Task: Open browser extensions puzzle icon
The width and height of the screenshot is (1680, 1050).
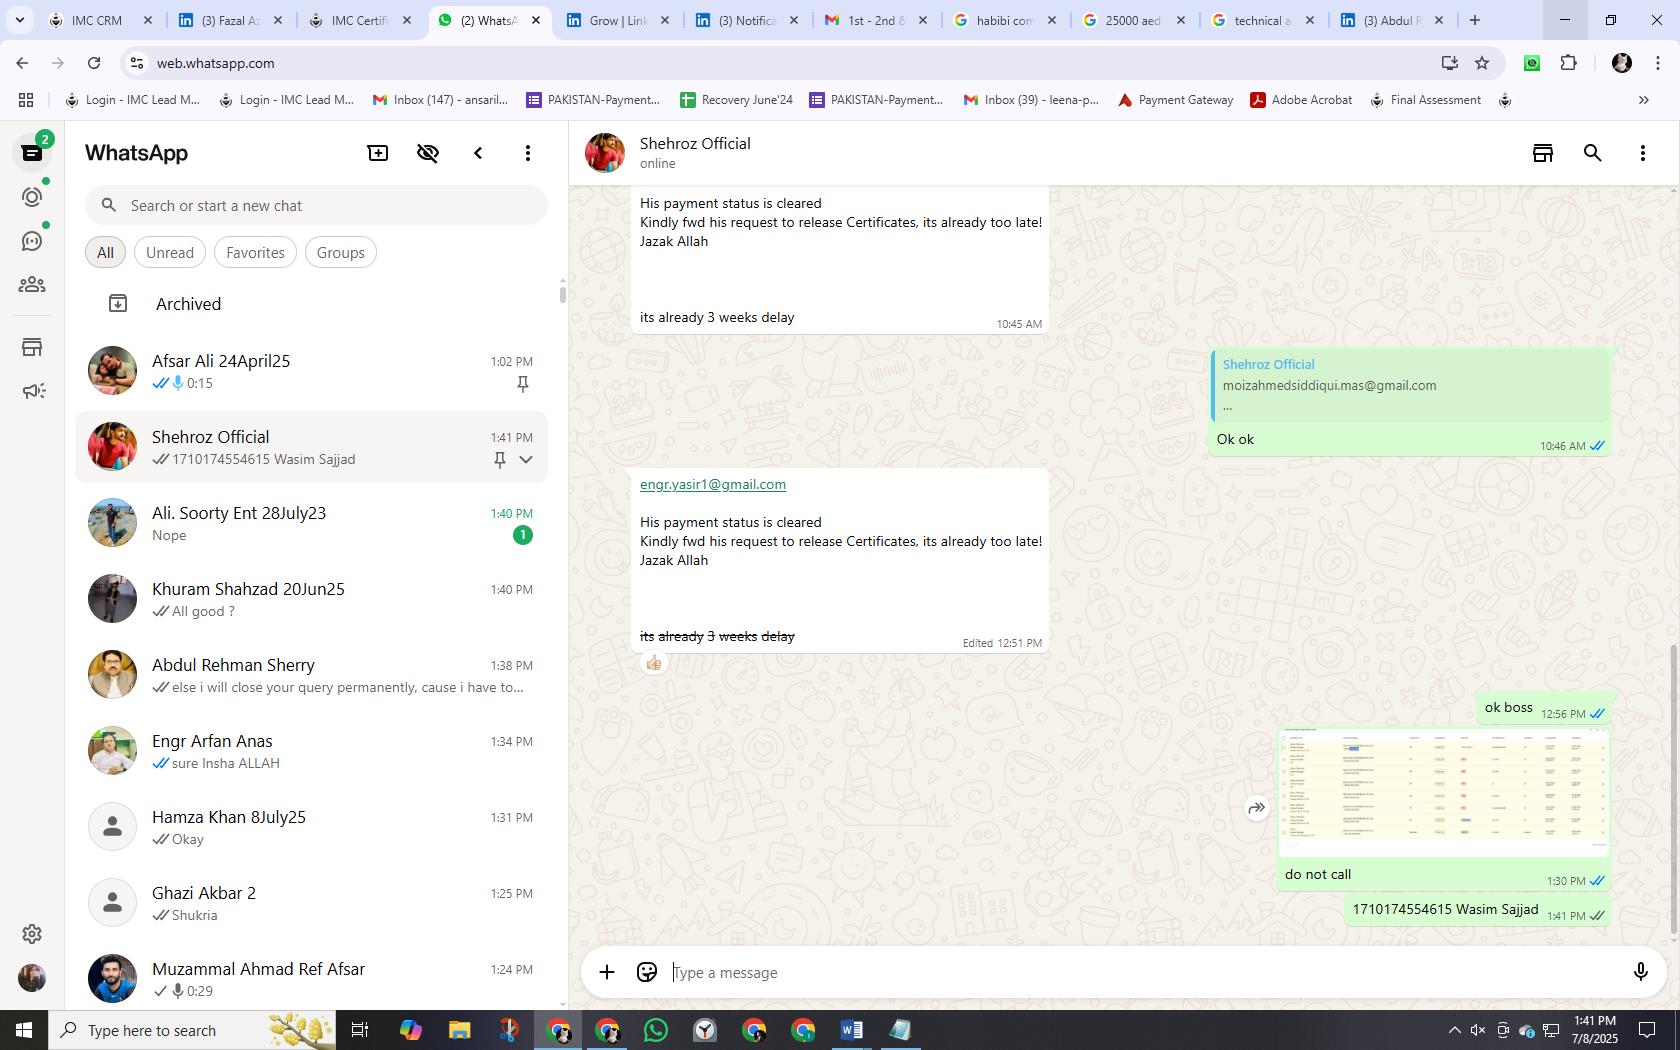Action: pyautogui.click(x=1569, y=63)
